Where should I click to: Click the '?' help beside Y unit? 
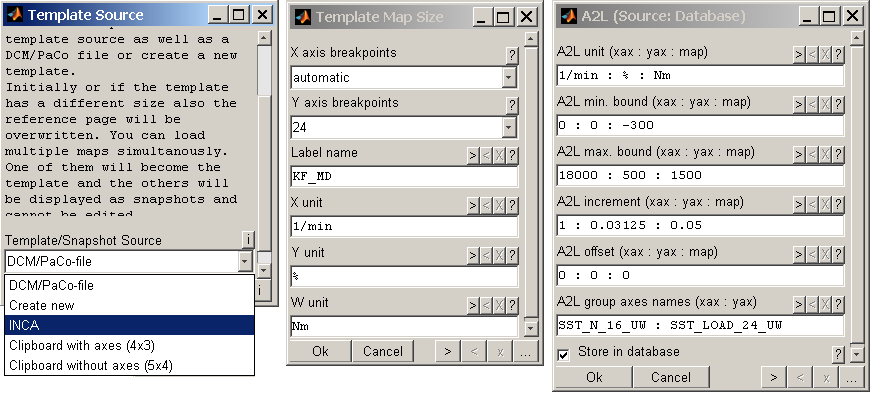[x=512, y=256]
